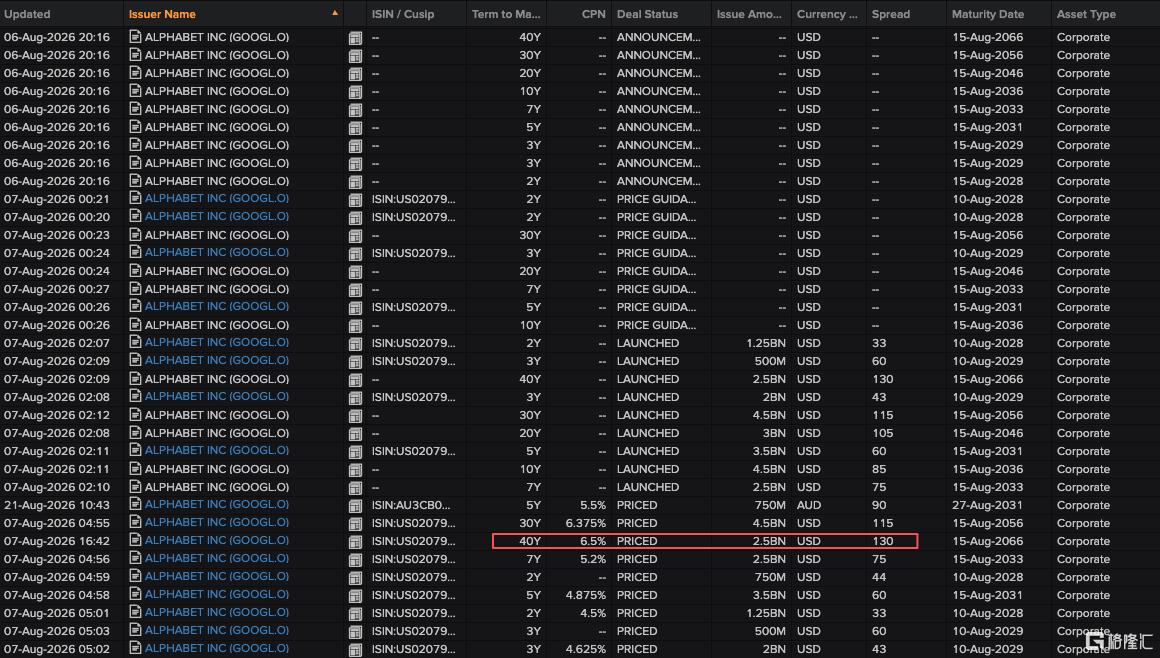Click calculator icon in the AUD priced row

coord(355,506)
